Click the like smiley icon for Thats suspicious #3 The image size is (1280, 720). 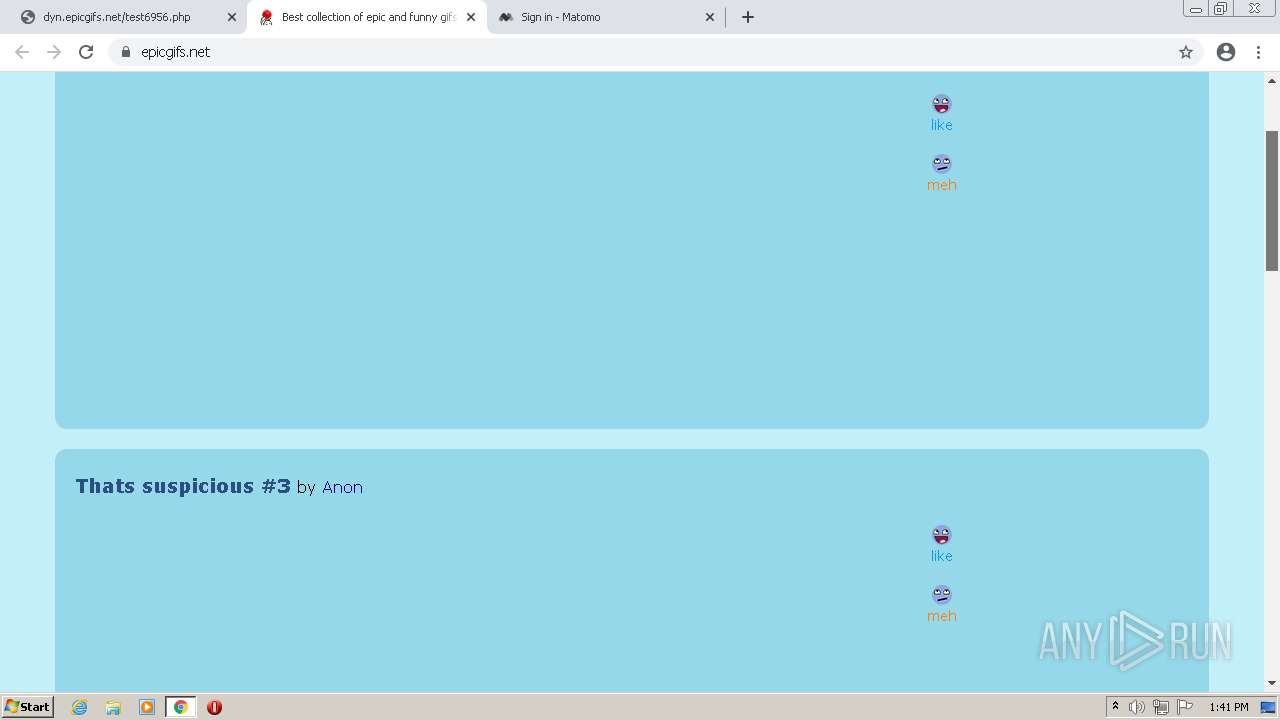[942, 535]
